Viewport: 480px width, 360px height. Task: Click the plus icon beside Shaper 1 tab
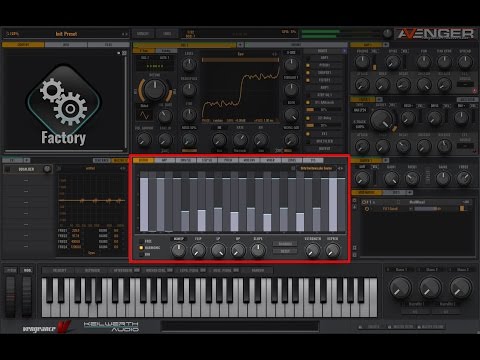386,160
